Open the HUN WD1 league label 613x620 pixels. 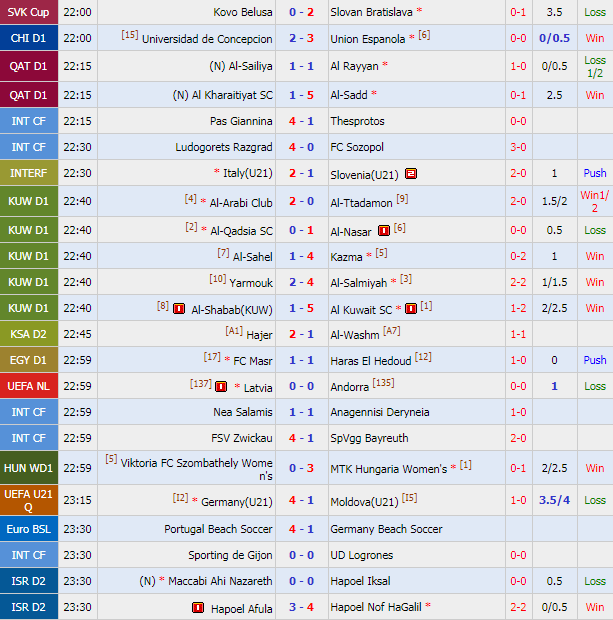pos(29,468)
